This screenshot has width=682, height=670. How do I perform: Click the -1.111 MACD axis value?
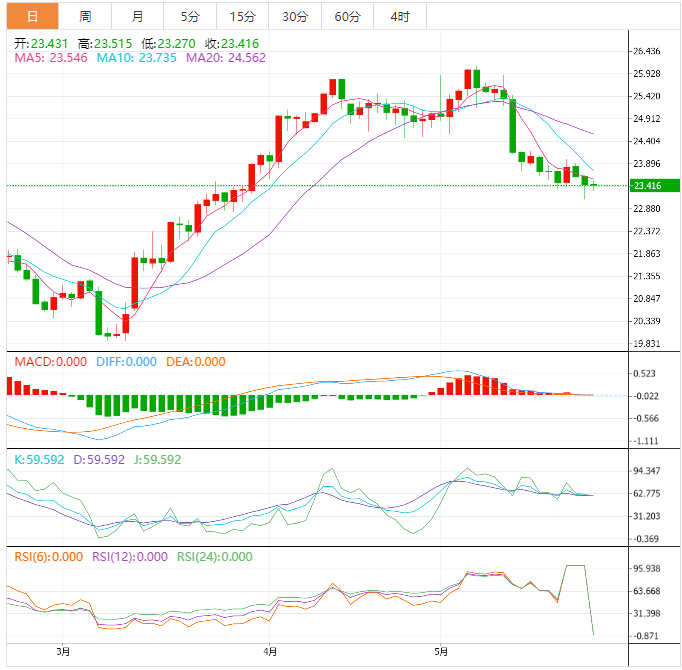pyautogui.click(x=645, y=441)
